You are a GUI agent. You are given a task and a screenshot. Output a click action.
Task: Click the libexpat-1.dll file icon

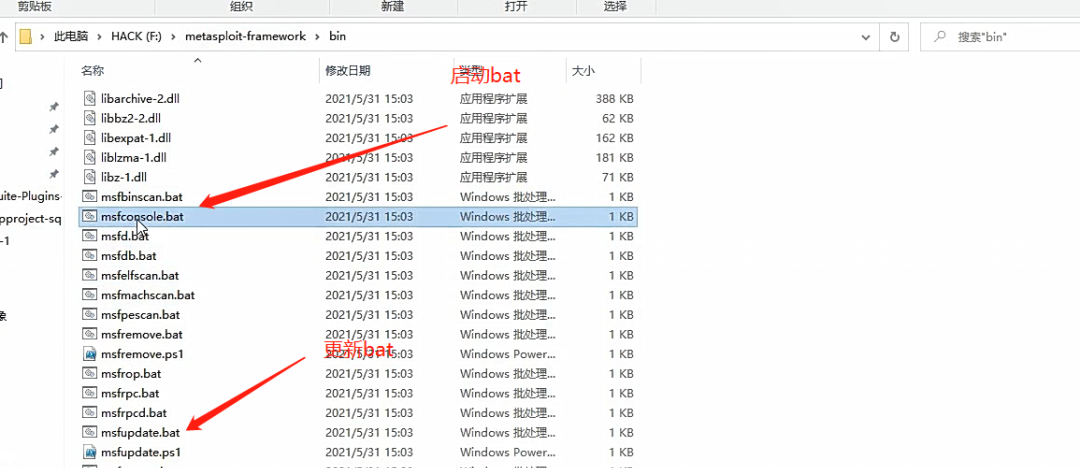coord(90,138)
